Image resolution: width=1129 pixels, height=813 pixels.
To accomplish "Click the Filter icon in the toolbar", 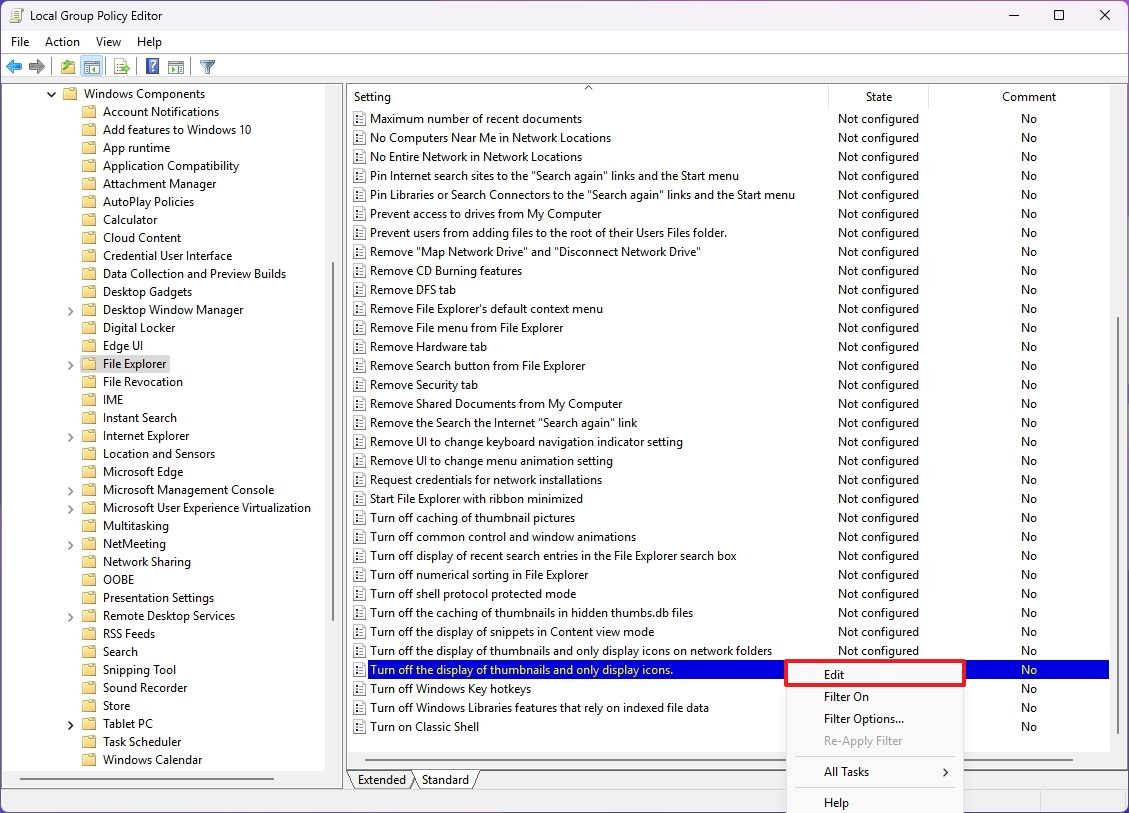I will [207, 66].
